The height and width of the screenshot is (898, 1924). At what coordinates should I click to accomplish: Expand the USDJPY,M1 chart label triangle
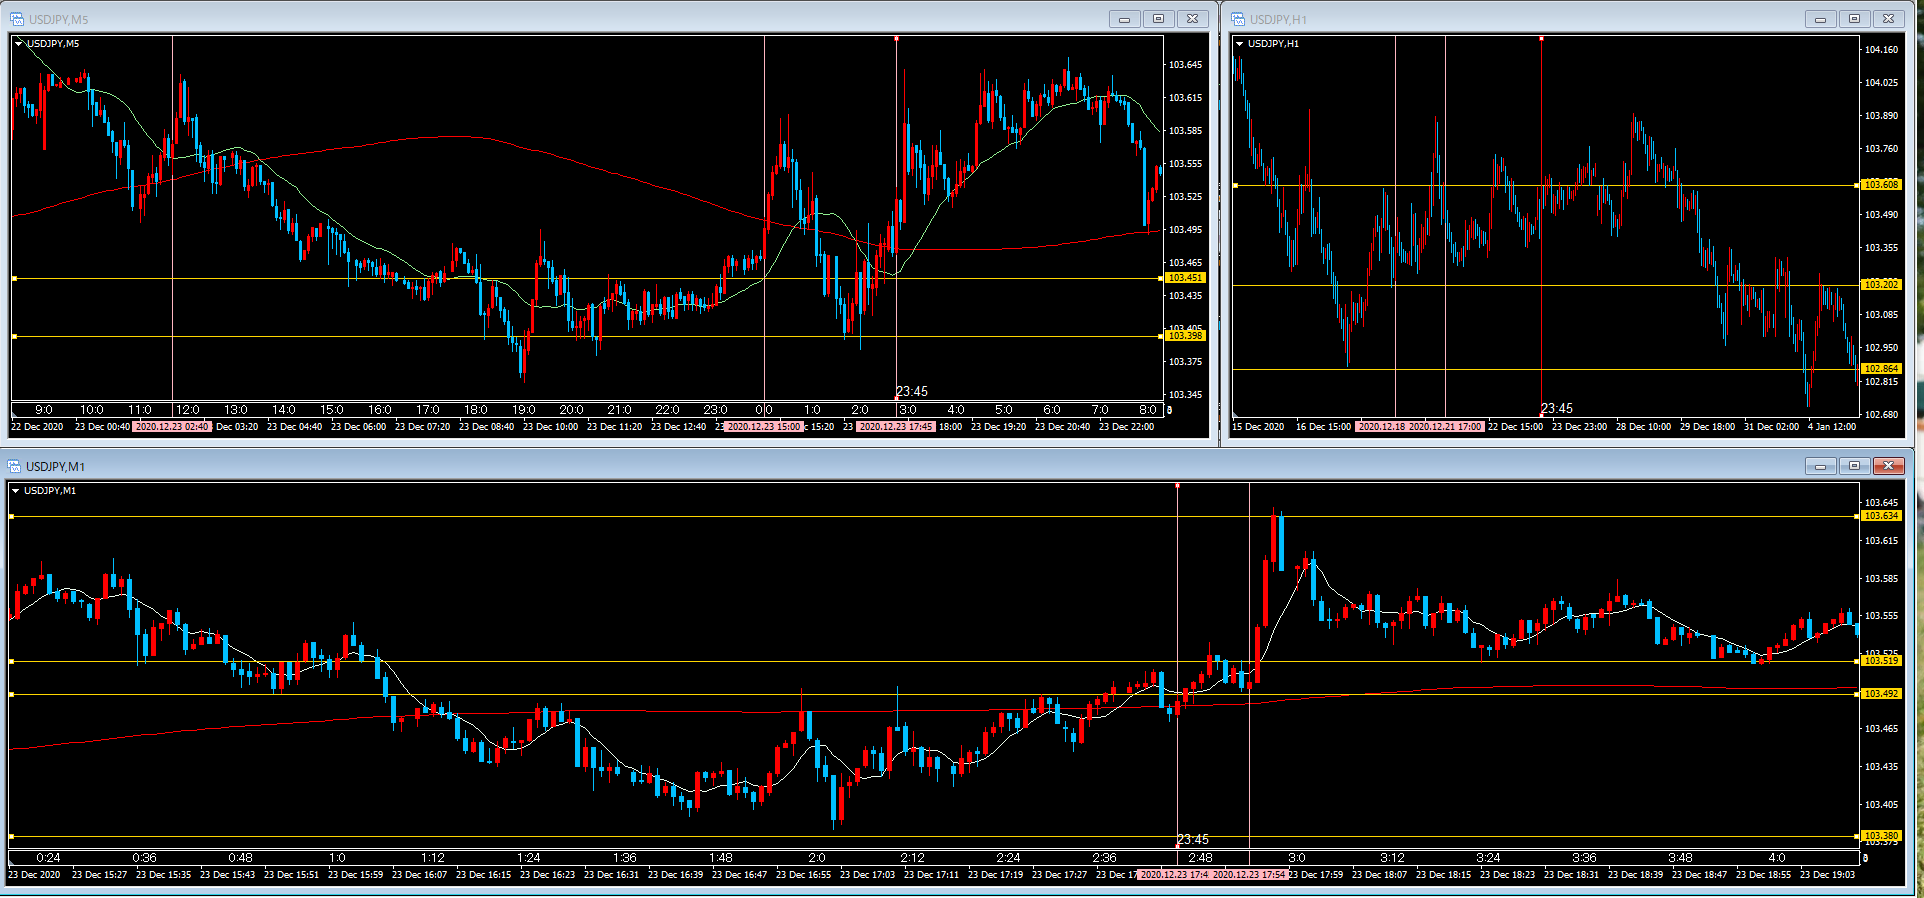click(x=15, y=491)
